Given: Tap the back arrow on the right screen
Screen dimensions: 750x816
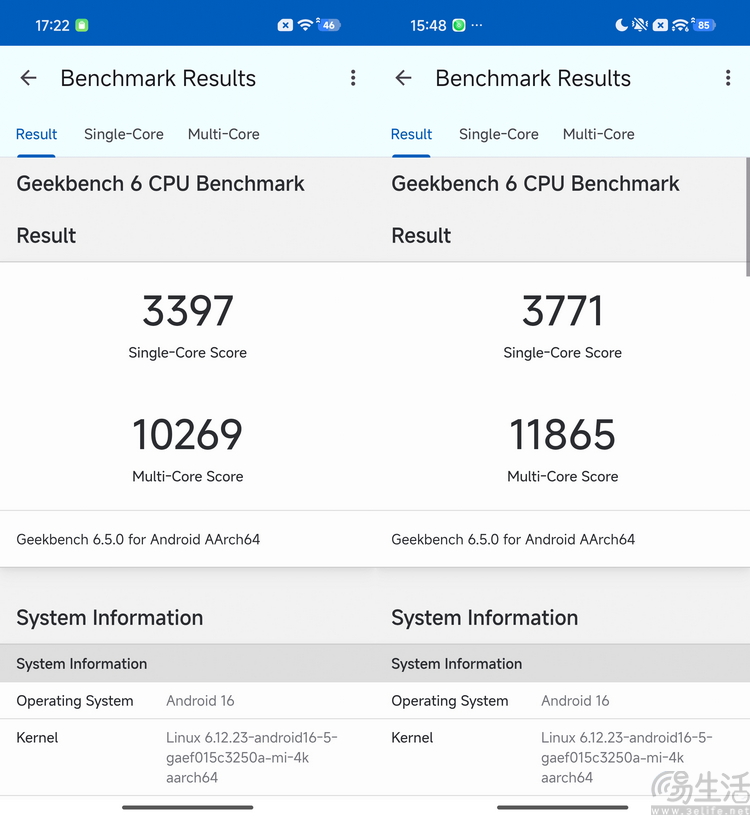Looking at the screenshot, I should point(403,78).
